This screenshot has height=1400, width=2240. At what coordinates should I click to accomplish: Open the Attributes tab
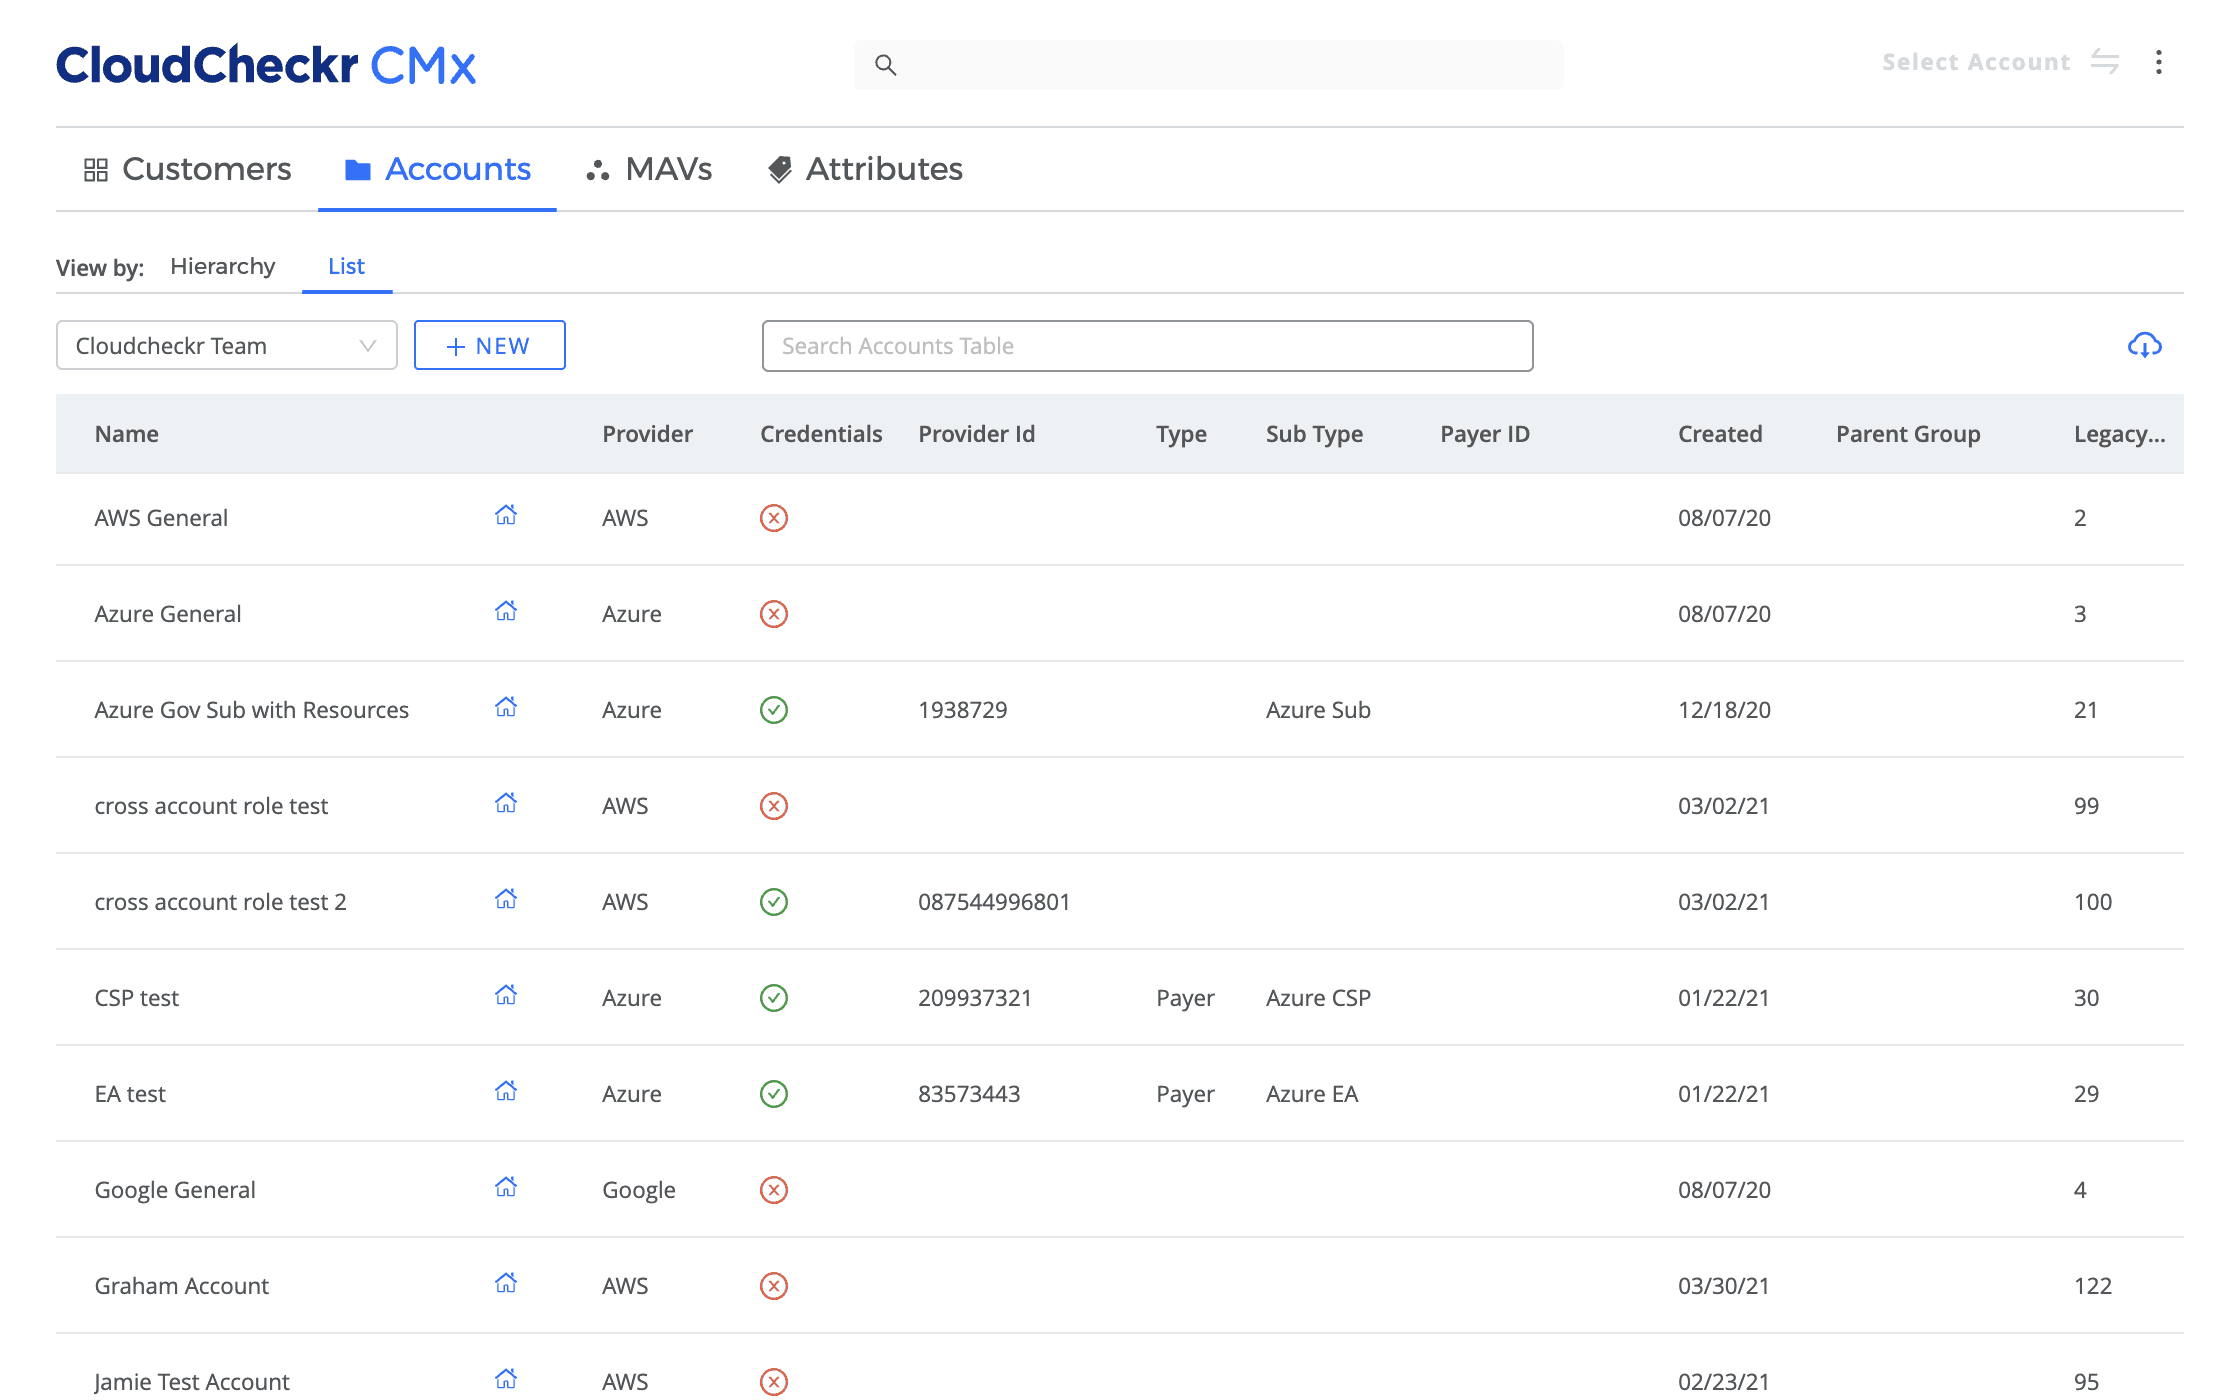pos(865,169)
